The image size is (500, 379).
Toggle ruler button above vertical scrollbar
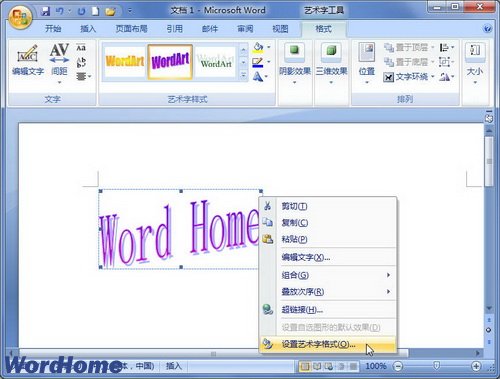pyautogui.click(x=489, y=118)
